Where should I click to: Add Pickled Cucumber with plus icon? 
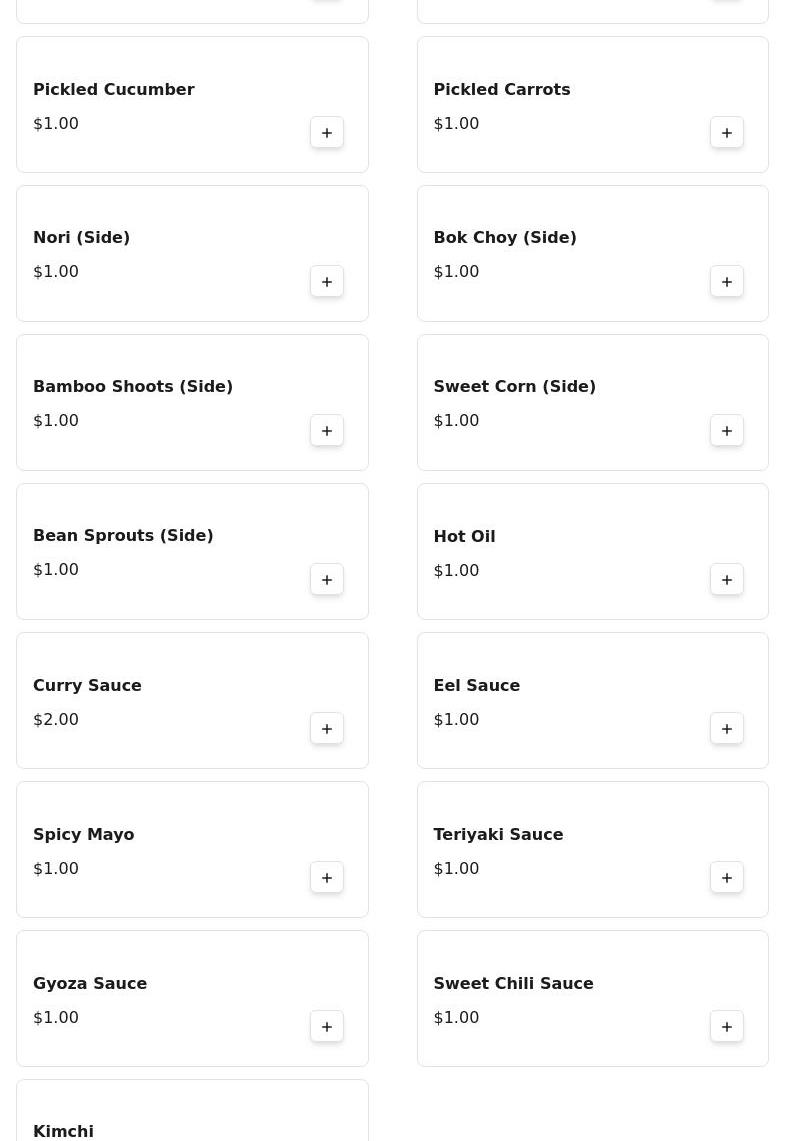[327, 133]
